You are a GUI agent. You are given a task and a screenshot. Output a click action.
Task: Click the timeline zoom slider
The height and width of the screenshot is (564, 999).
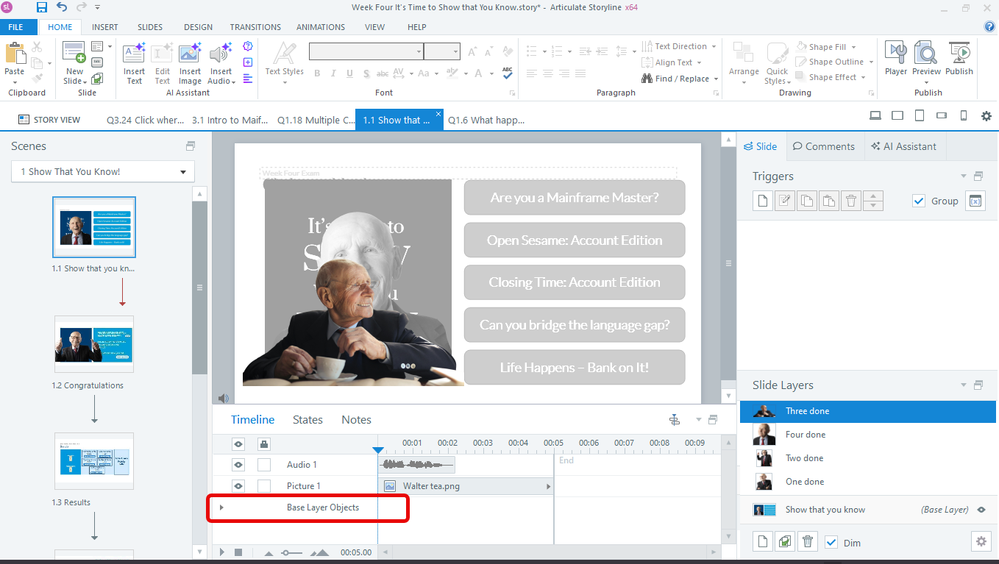pos(291,552)
